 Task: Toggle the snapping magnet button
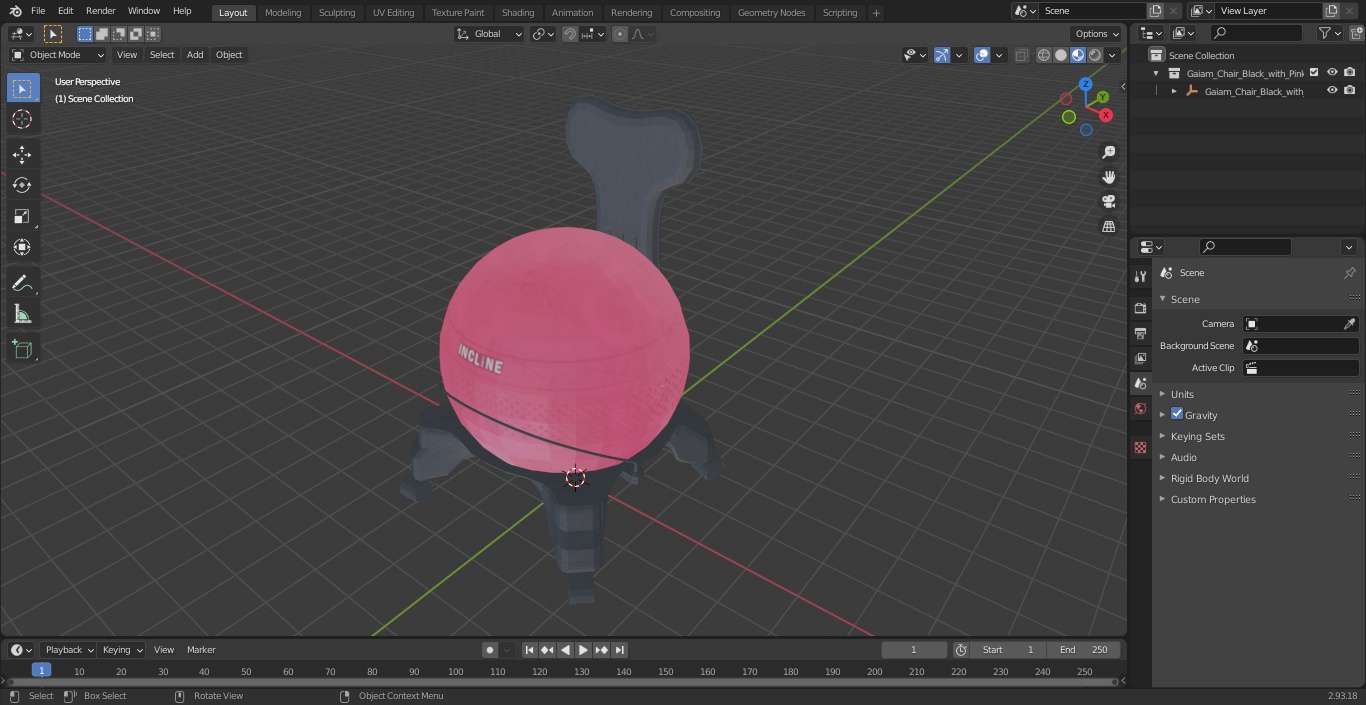click(570, 34)
